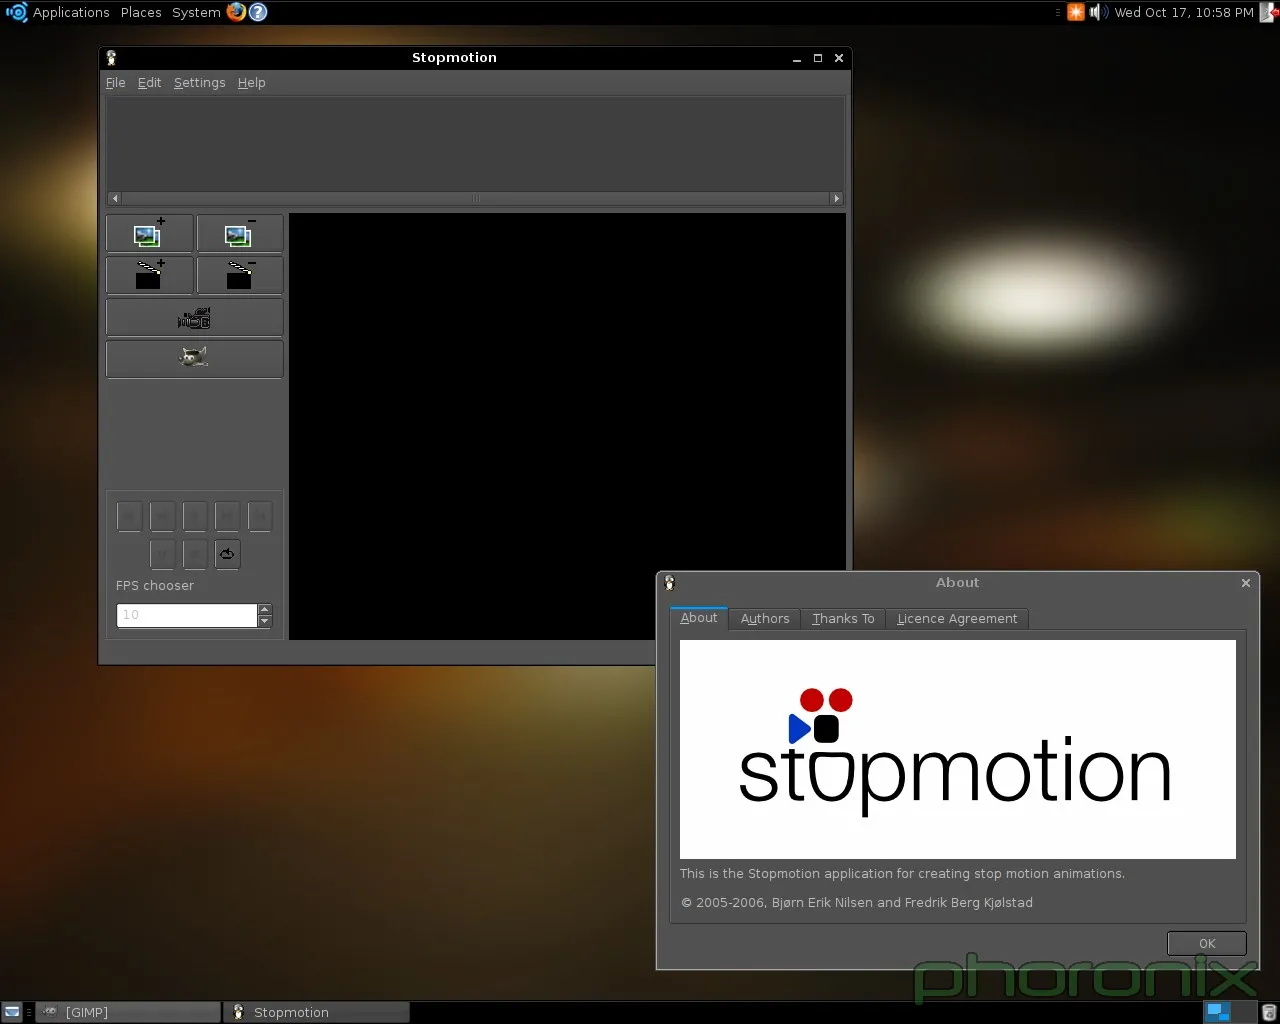Click the clock showing Wed Oct 17

pos(1184,12)
